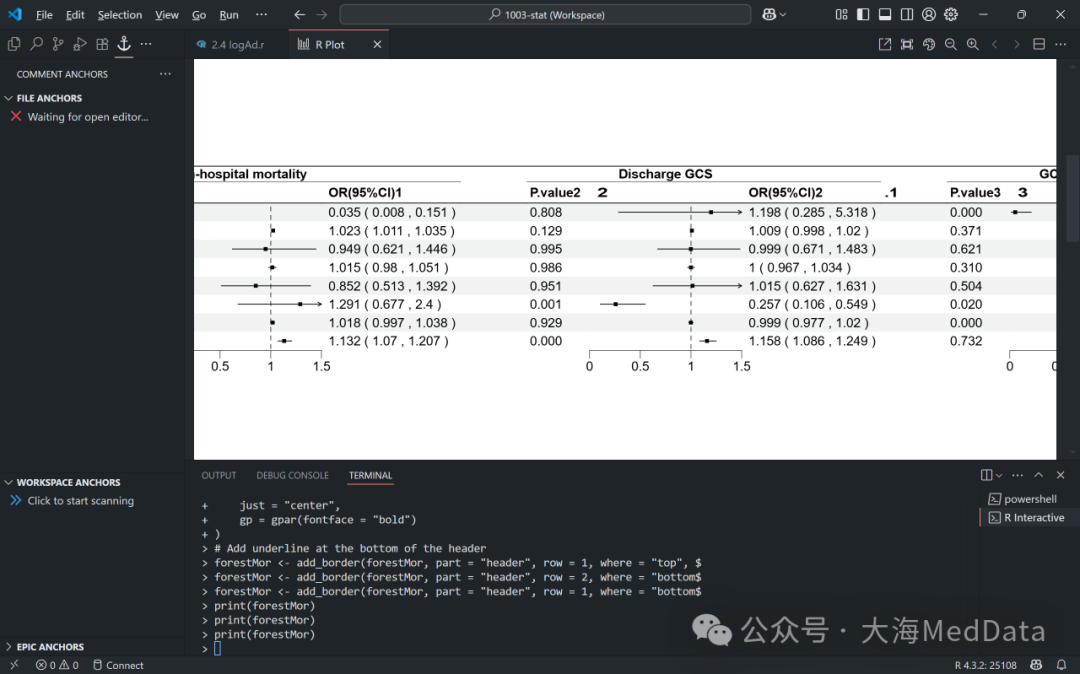Screen dimensions: 1080x674
Task: Show additional activity bar views ellipsis
Action: click(x=146, y=44)
